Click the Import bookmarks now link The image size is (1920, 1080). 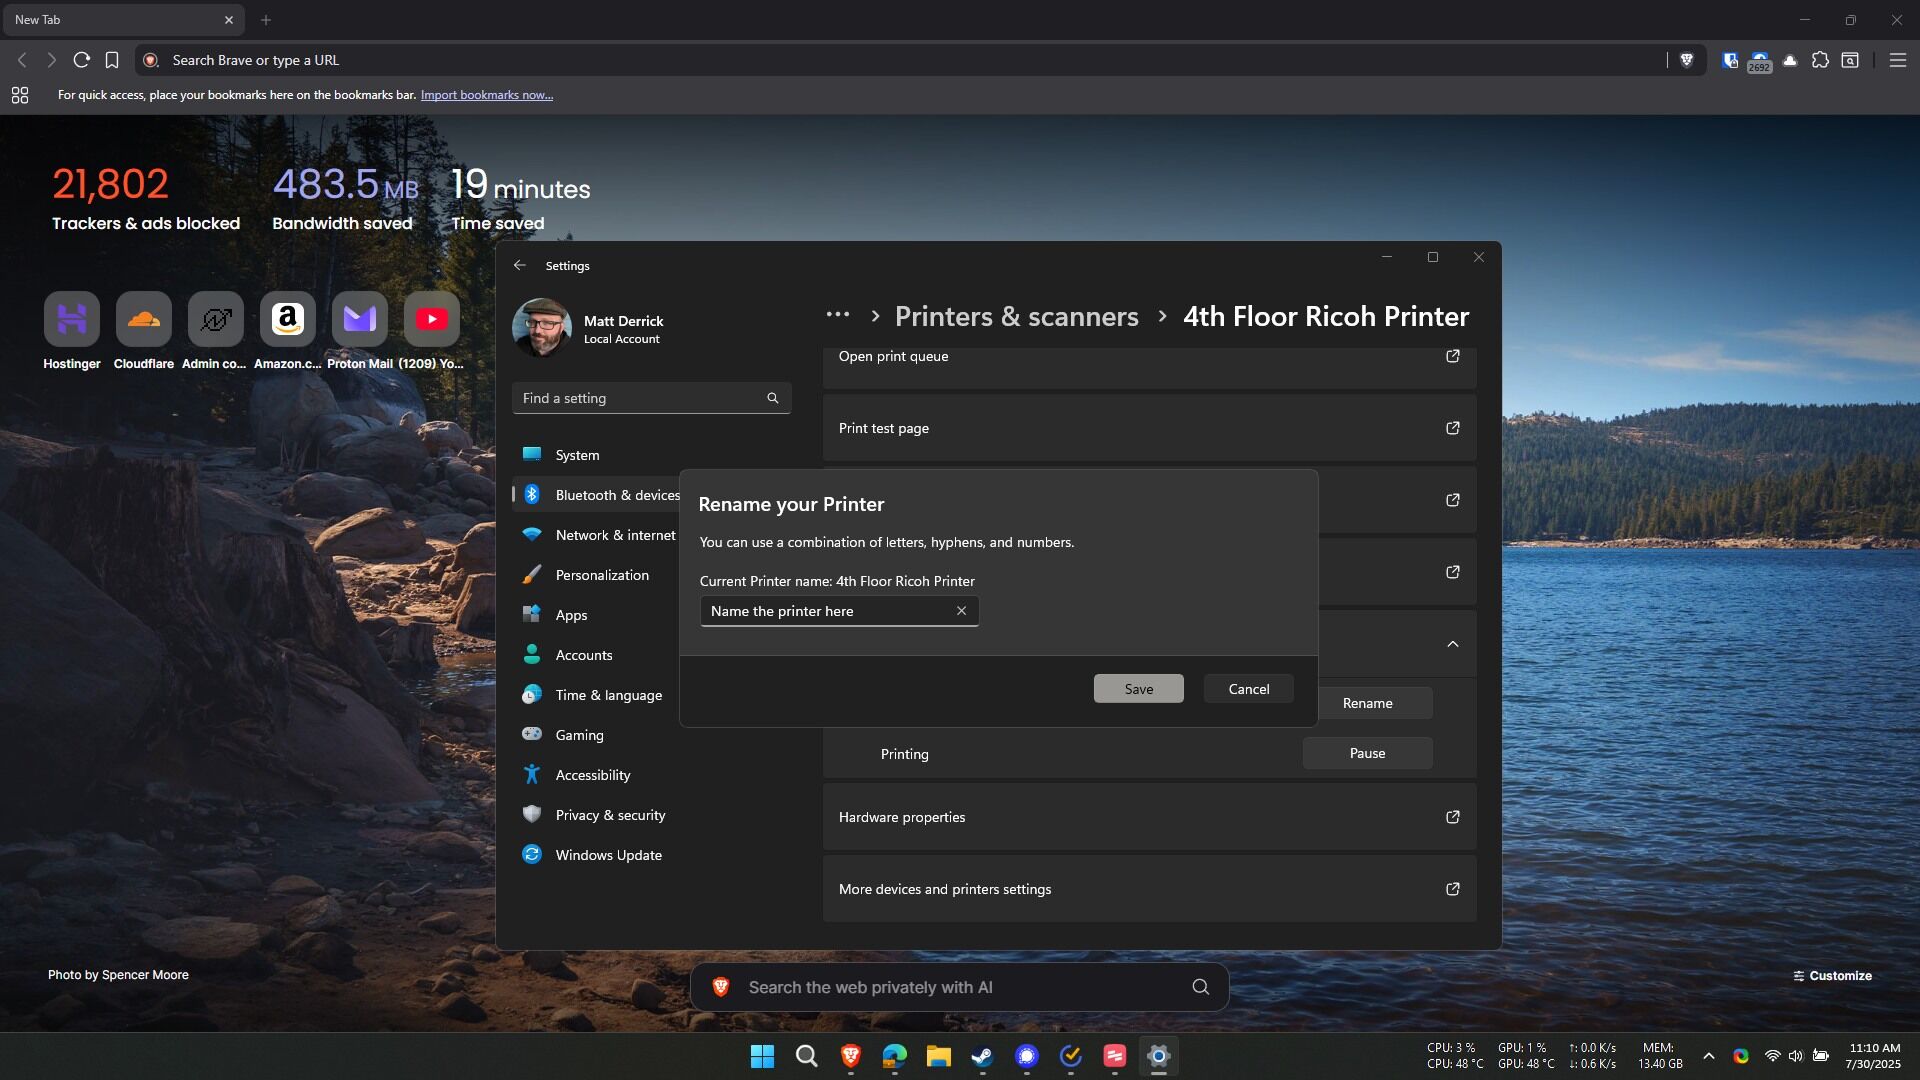click(x=486, y=95)
